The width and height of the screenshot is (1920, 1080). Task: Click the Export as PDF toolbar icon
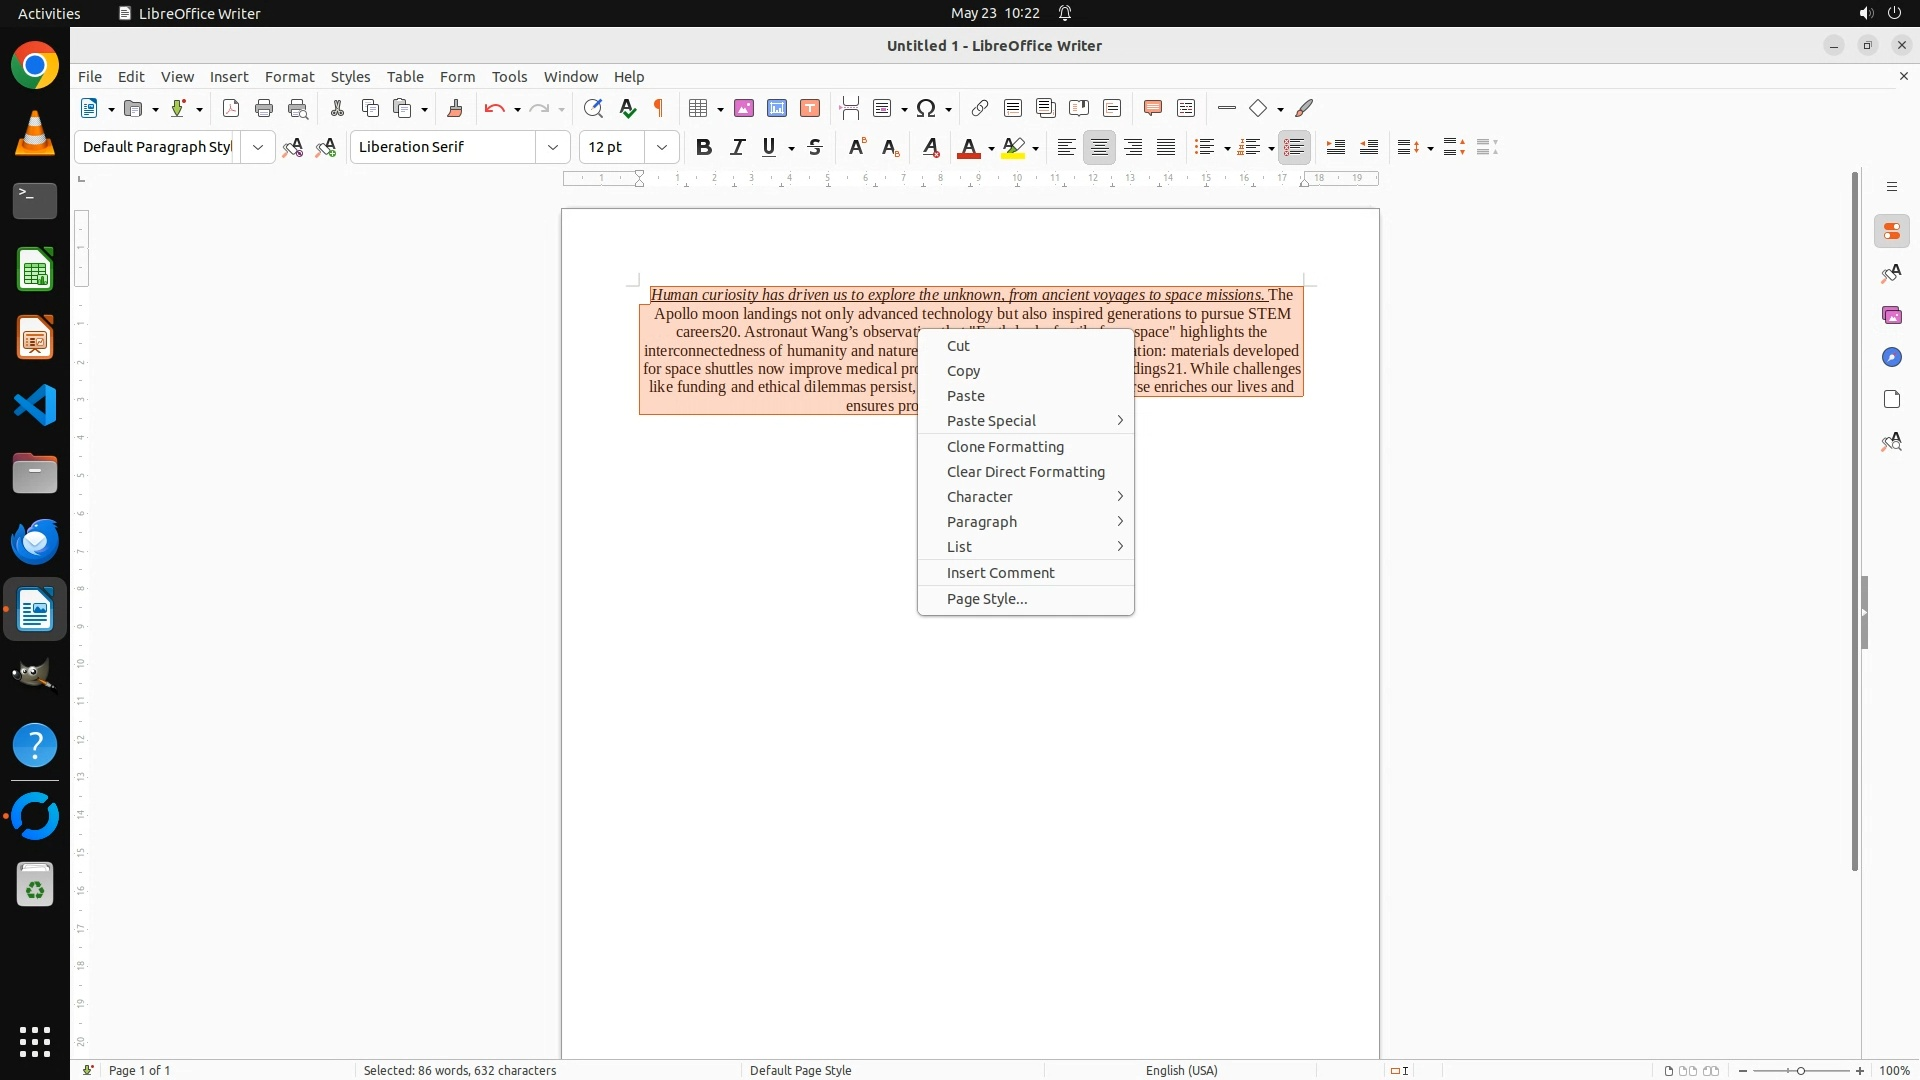231,108
